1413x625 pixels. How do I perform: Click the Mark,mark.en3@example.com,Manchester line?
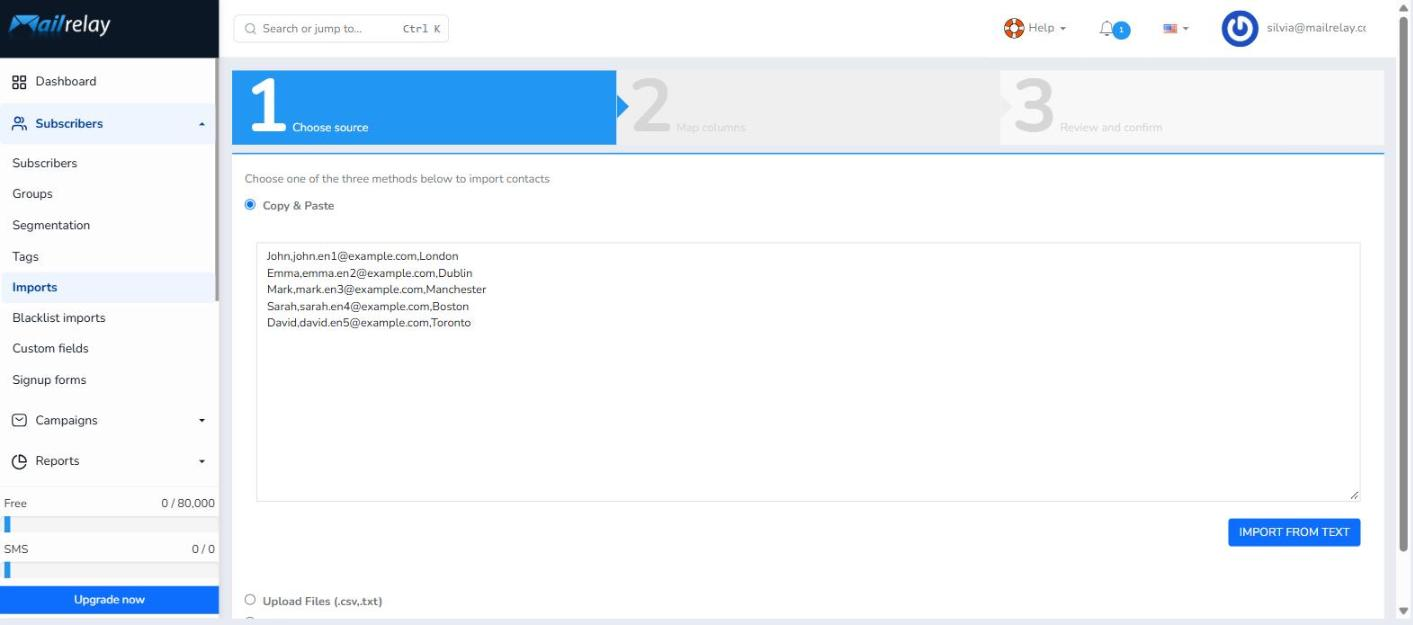pos(376,290)
